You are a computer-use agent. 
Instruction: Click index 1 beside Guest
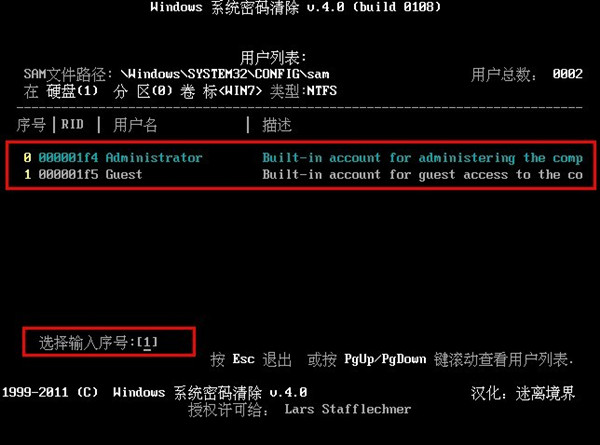pos(27,175)
